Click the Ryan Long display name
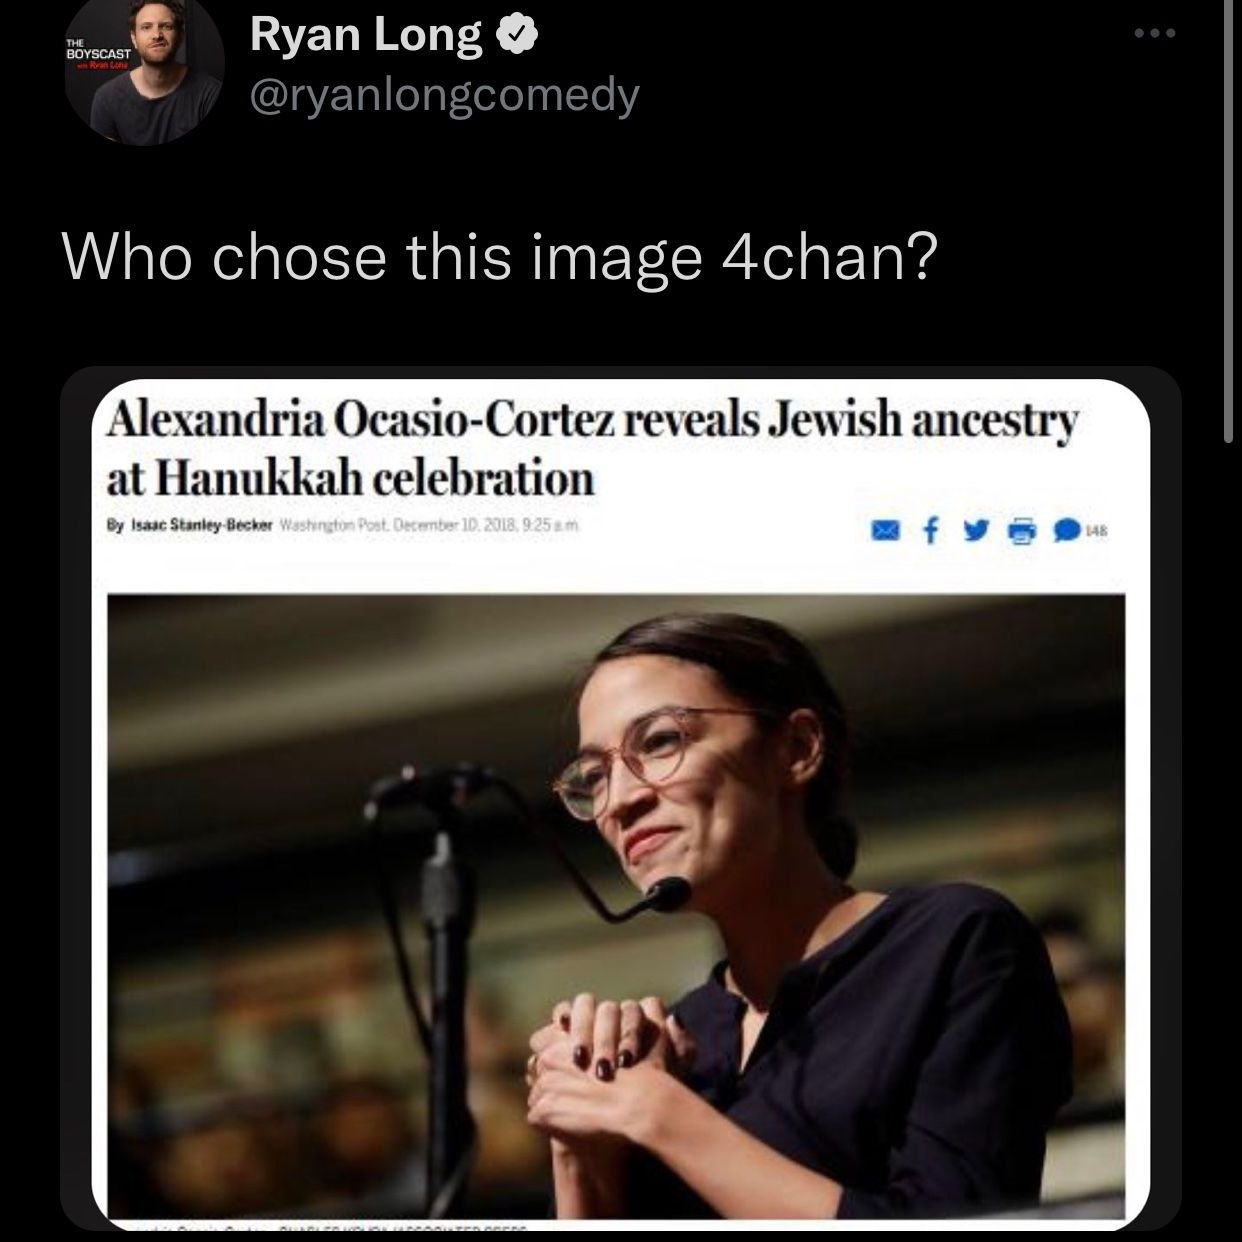Viewport: 1242px width, 1242px height. tap(365, 35)
